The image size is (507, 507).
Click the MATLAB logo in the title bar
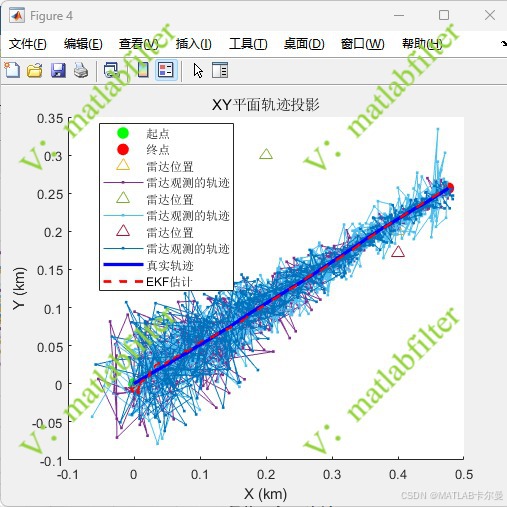click(17, 15)
